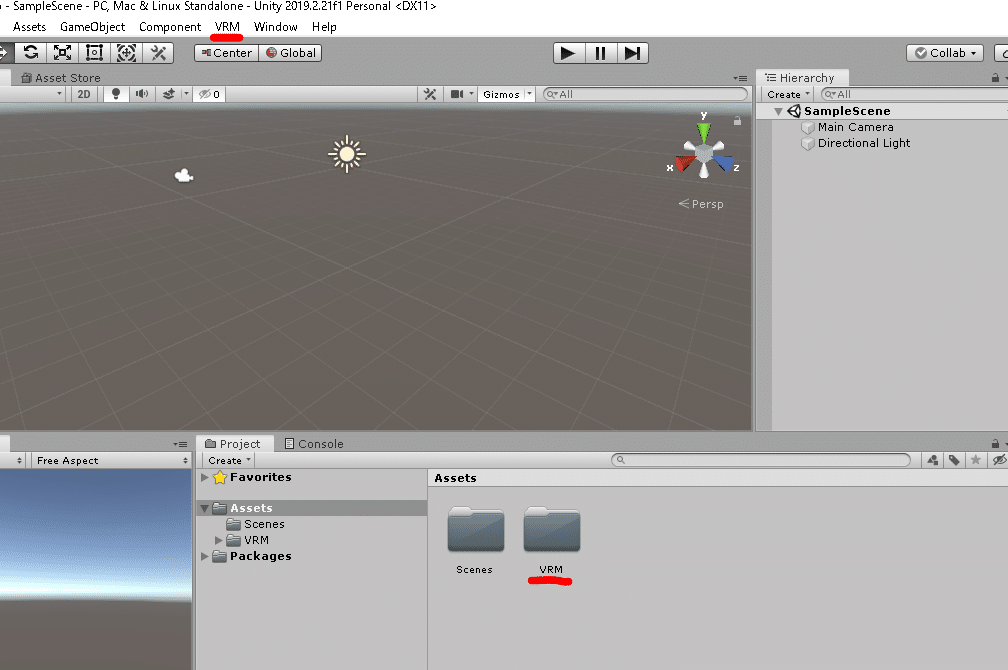
Task: Open the GameObject menu
Action: (x=93, y=26)
